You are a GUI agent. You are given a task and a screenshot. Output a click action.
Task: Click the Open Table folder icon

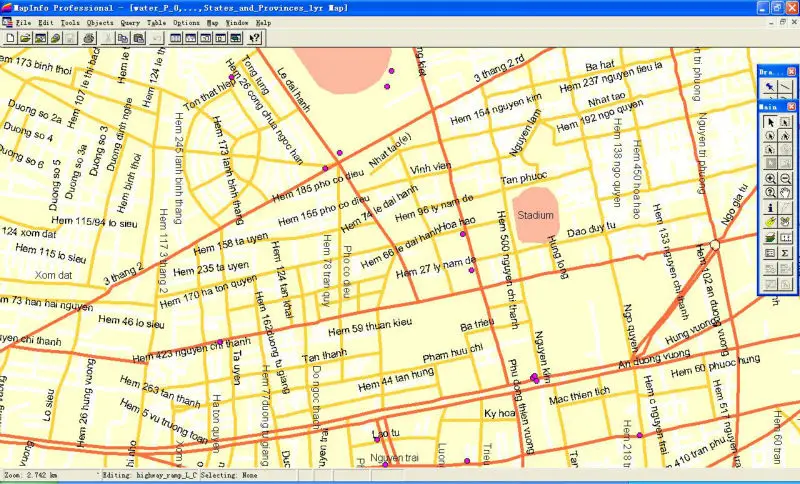(x=25, y=38)
